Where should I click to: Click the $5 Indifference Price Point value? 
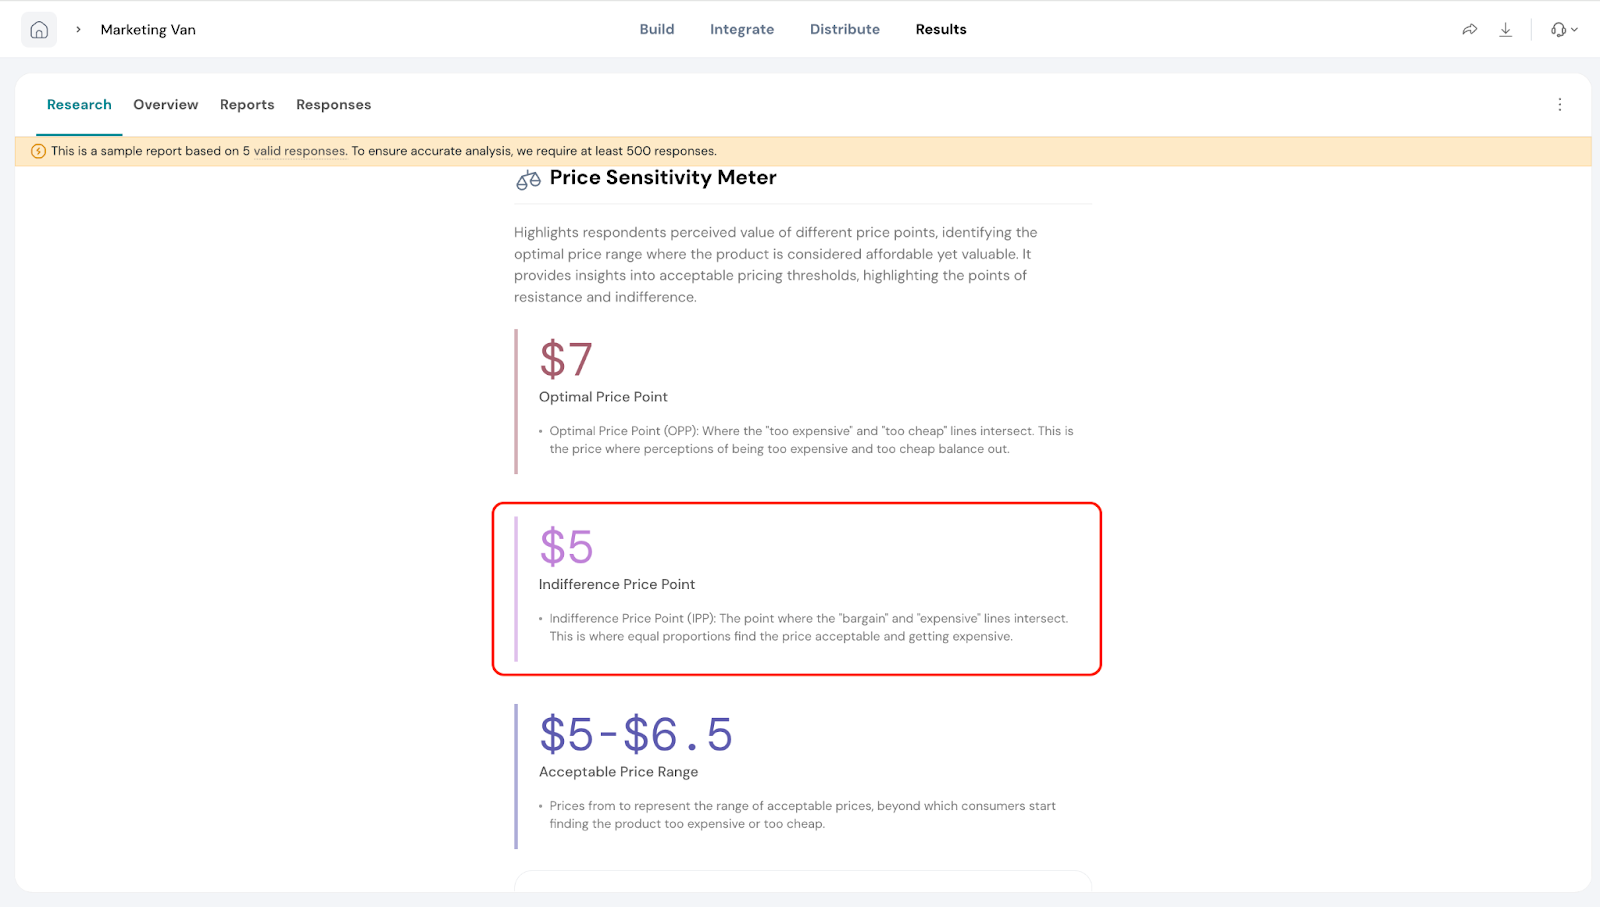pyautogui.click(x=566, y=547)
